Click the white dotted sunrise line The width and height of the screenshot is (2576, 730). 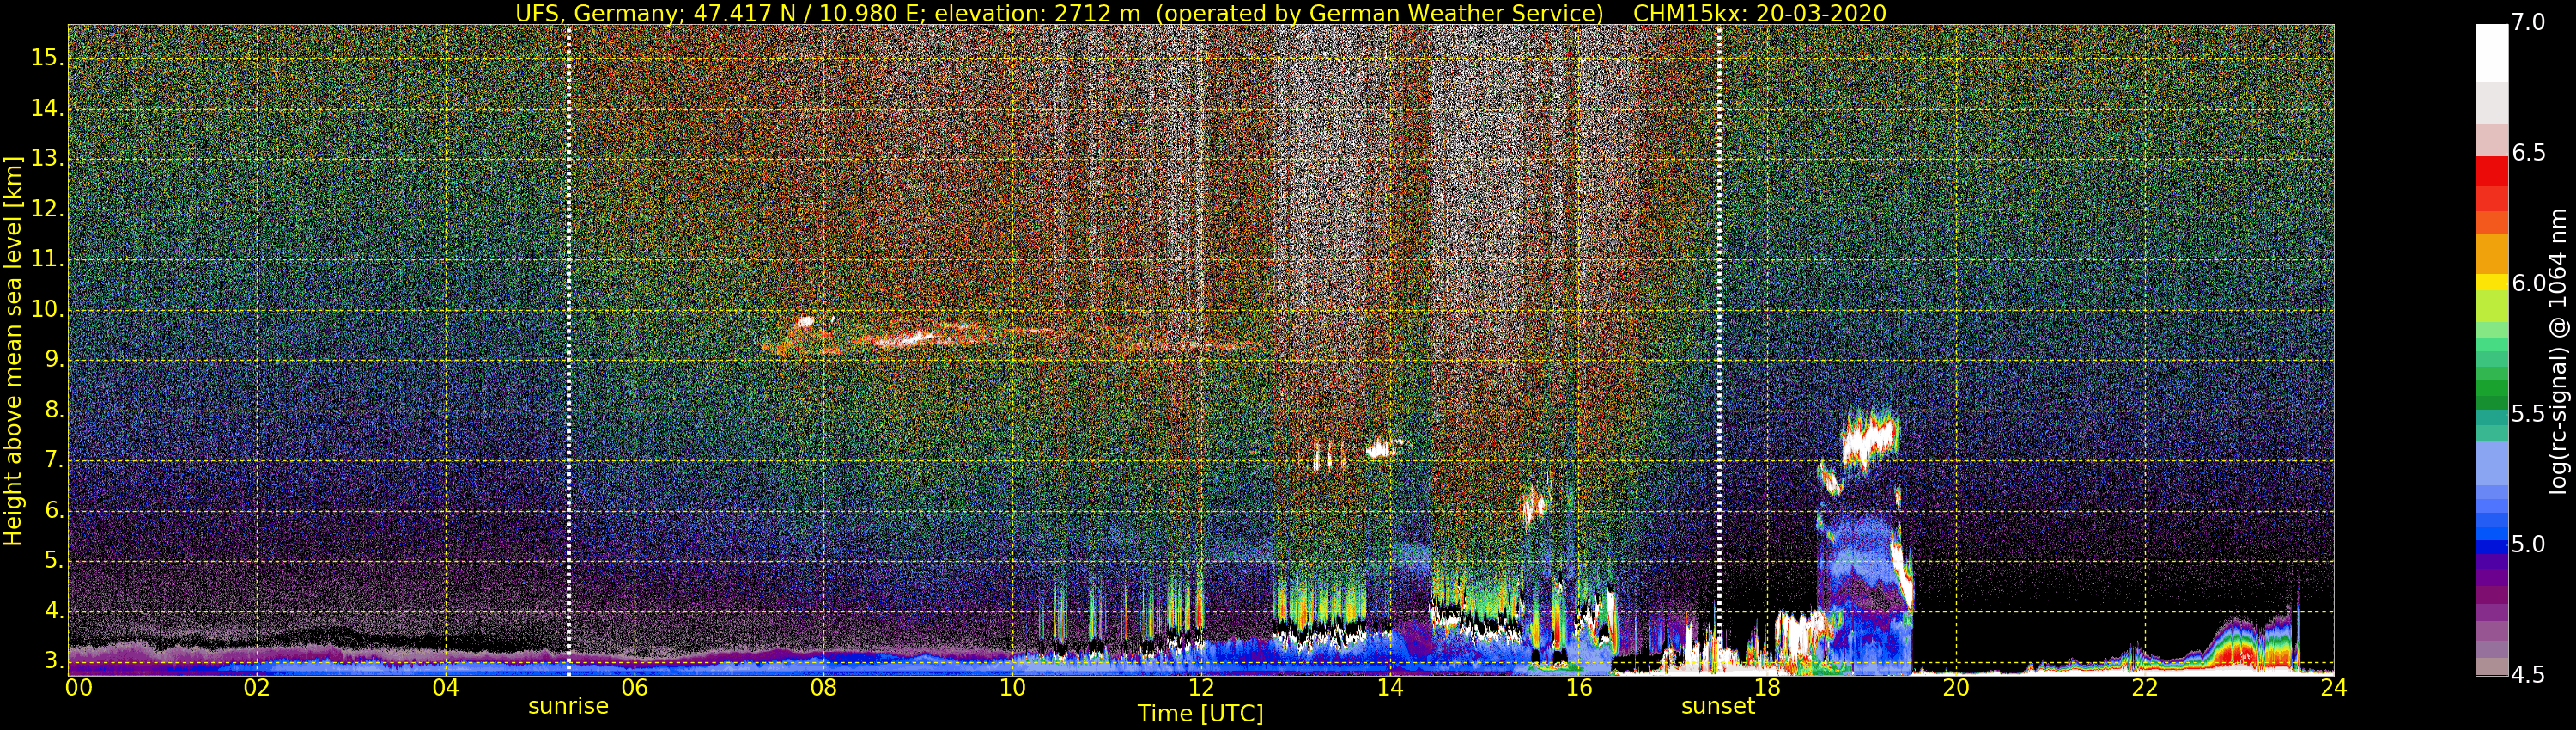click(569, 350)
